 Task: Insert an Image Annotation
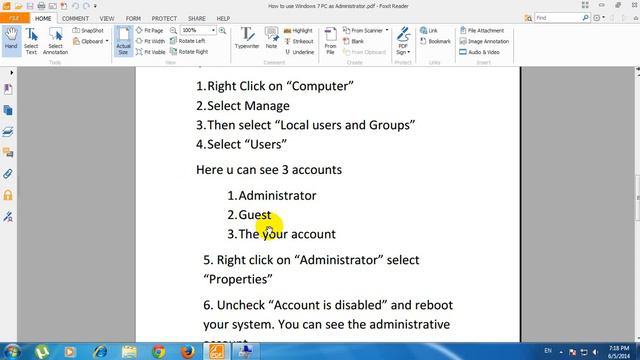pyautogui.click(x=484, y=41)
